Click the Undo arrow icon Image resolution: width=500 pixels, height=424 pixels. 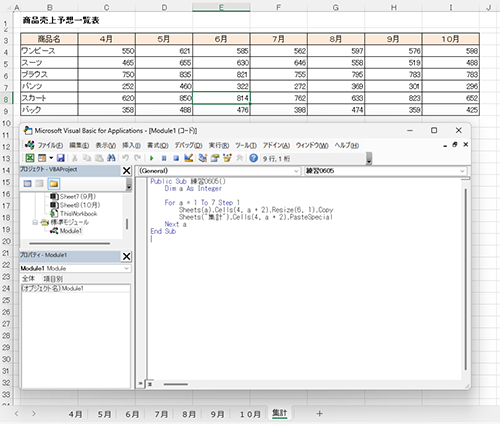coord(125,158)
